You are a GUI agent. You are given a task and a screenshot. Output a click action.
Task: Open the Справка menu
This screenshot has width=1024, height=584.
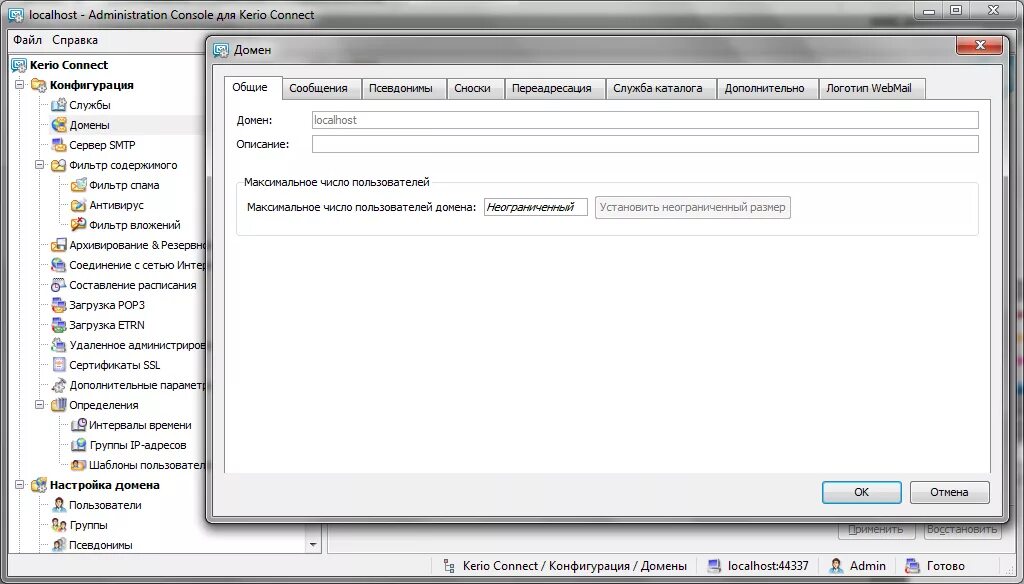point(75,40)
